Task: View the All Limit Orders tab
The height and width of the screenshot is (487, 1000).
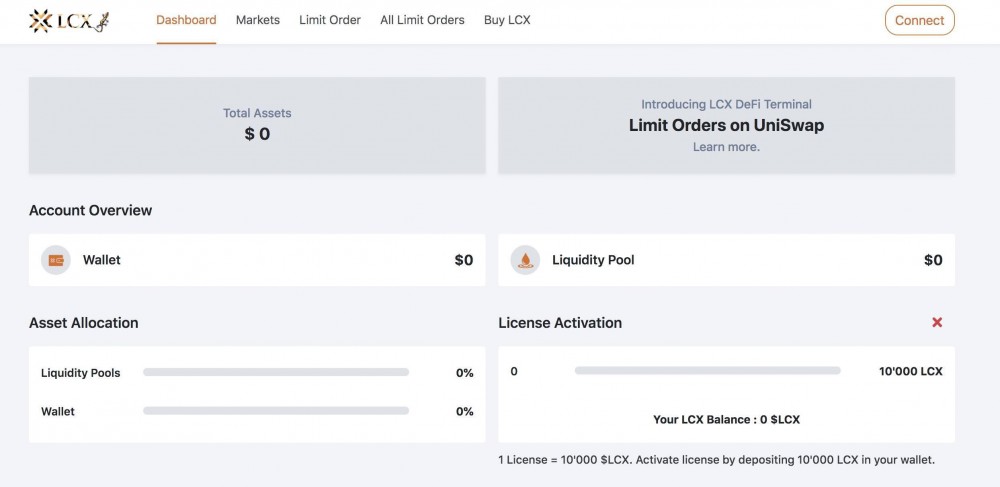Action: 422,20
